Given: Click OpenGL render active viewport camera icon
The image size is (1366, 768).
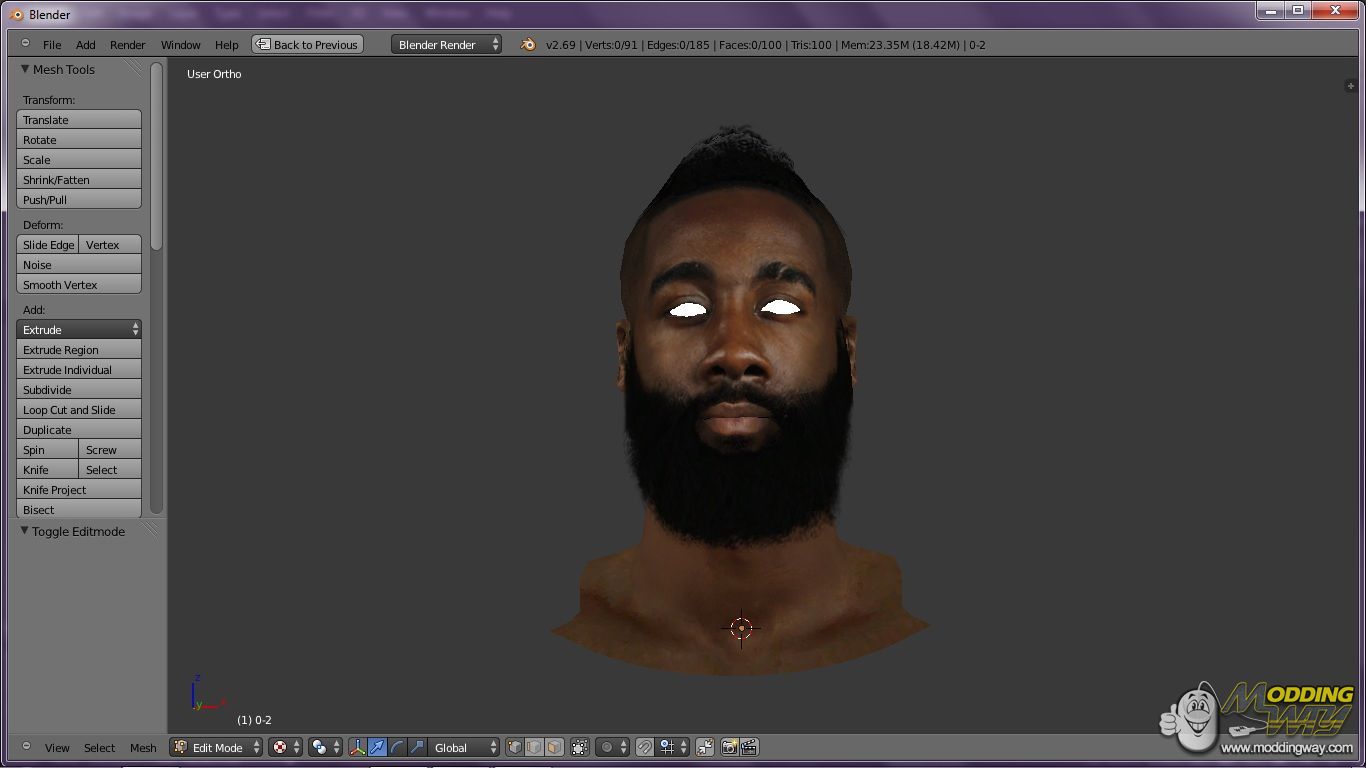Looking at the screenshot, I should pyautogui.click(x=729, y=747).
